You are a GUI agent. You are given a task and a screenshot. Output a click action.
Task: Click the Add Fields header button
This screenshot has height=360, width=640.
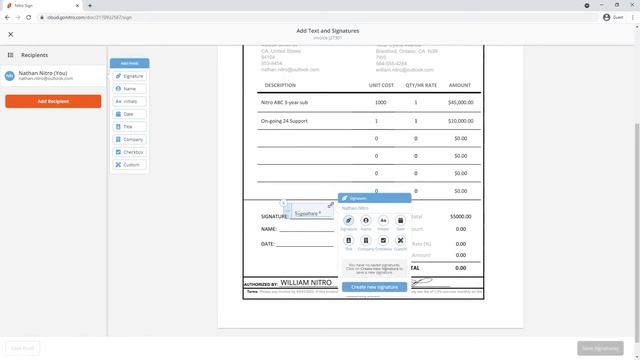pos(129,63)
